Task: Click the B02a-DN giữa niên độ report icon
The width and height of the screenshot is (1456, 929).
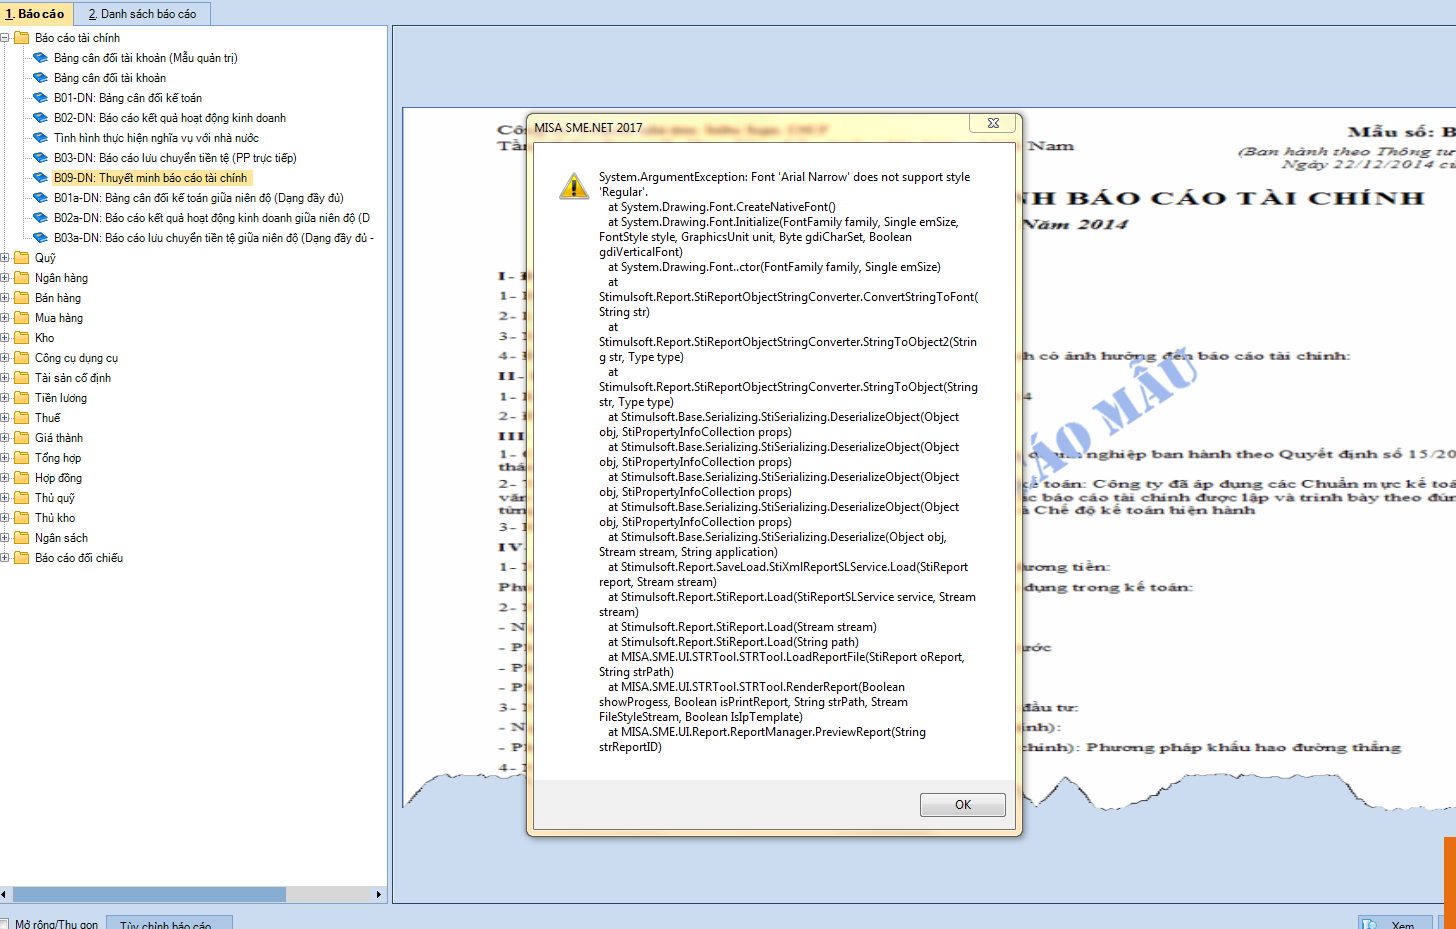Action: pyautogui.click(x=40, y=218)
